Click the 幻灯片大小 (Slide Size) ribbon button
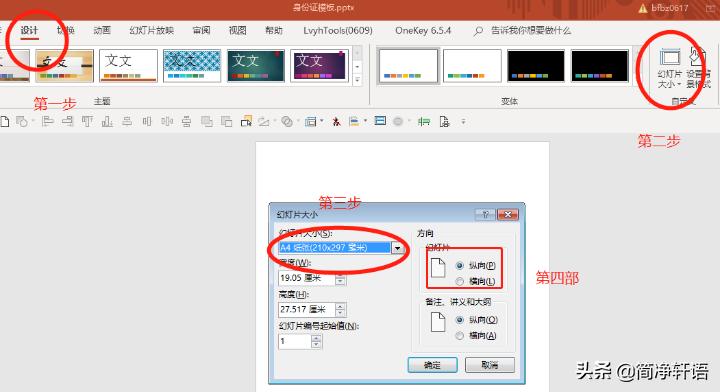Screen dimensions: 720x392 669,67
